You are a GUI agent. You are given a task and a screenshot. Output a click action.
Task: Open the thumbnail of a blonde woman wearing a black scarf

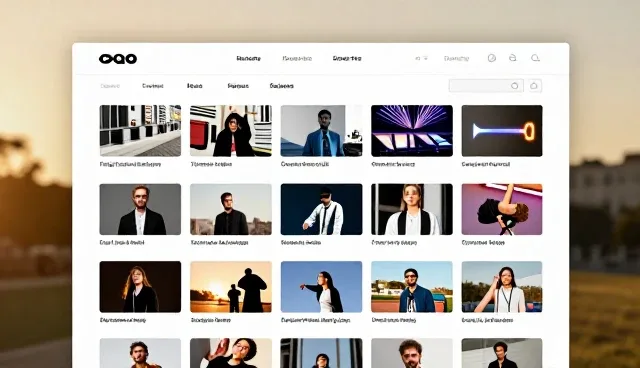412,209
